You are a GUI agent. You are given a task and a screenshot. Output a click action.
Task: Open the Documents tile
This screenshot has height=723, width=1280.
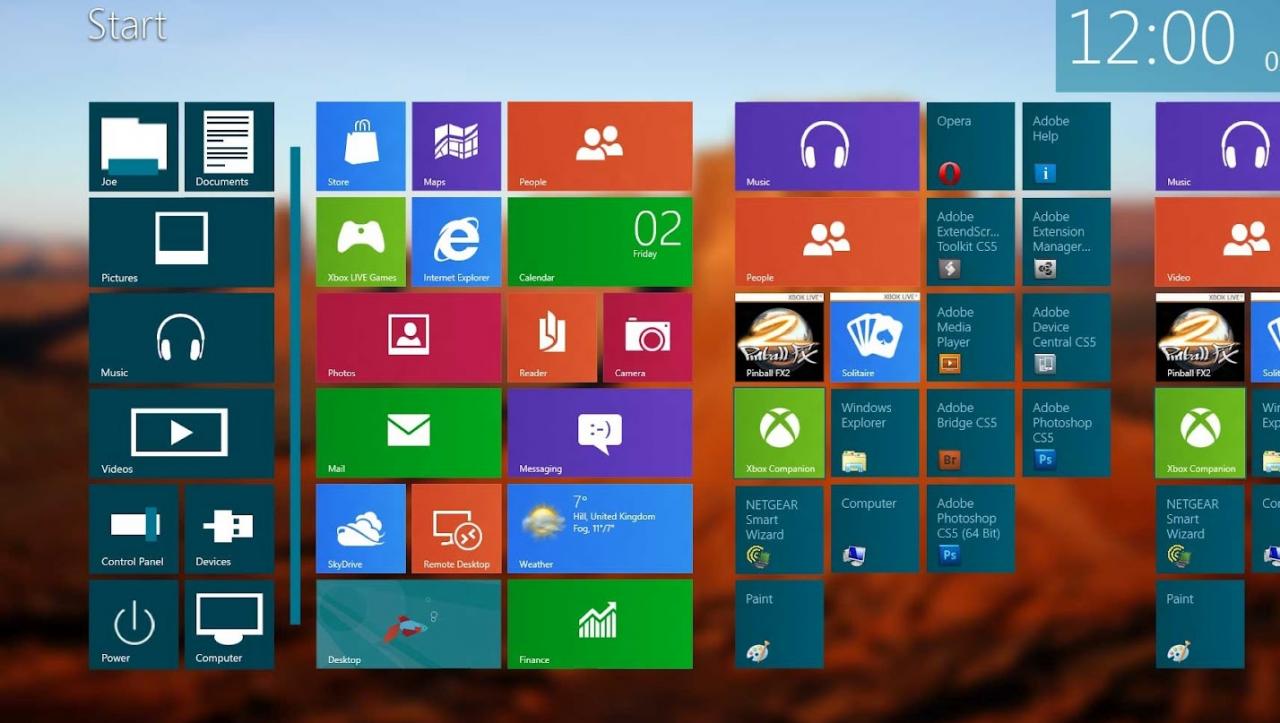click(x=229, y=146)
